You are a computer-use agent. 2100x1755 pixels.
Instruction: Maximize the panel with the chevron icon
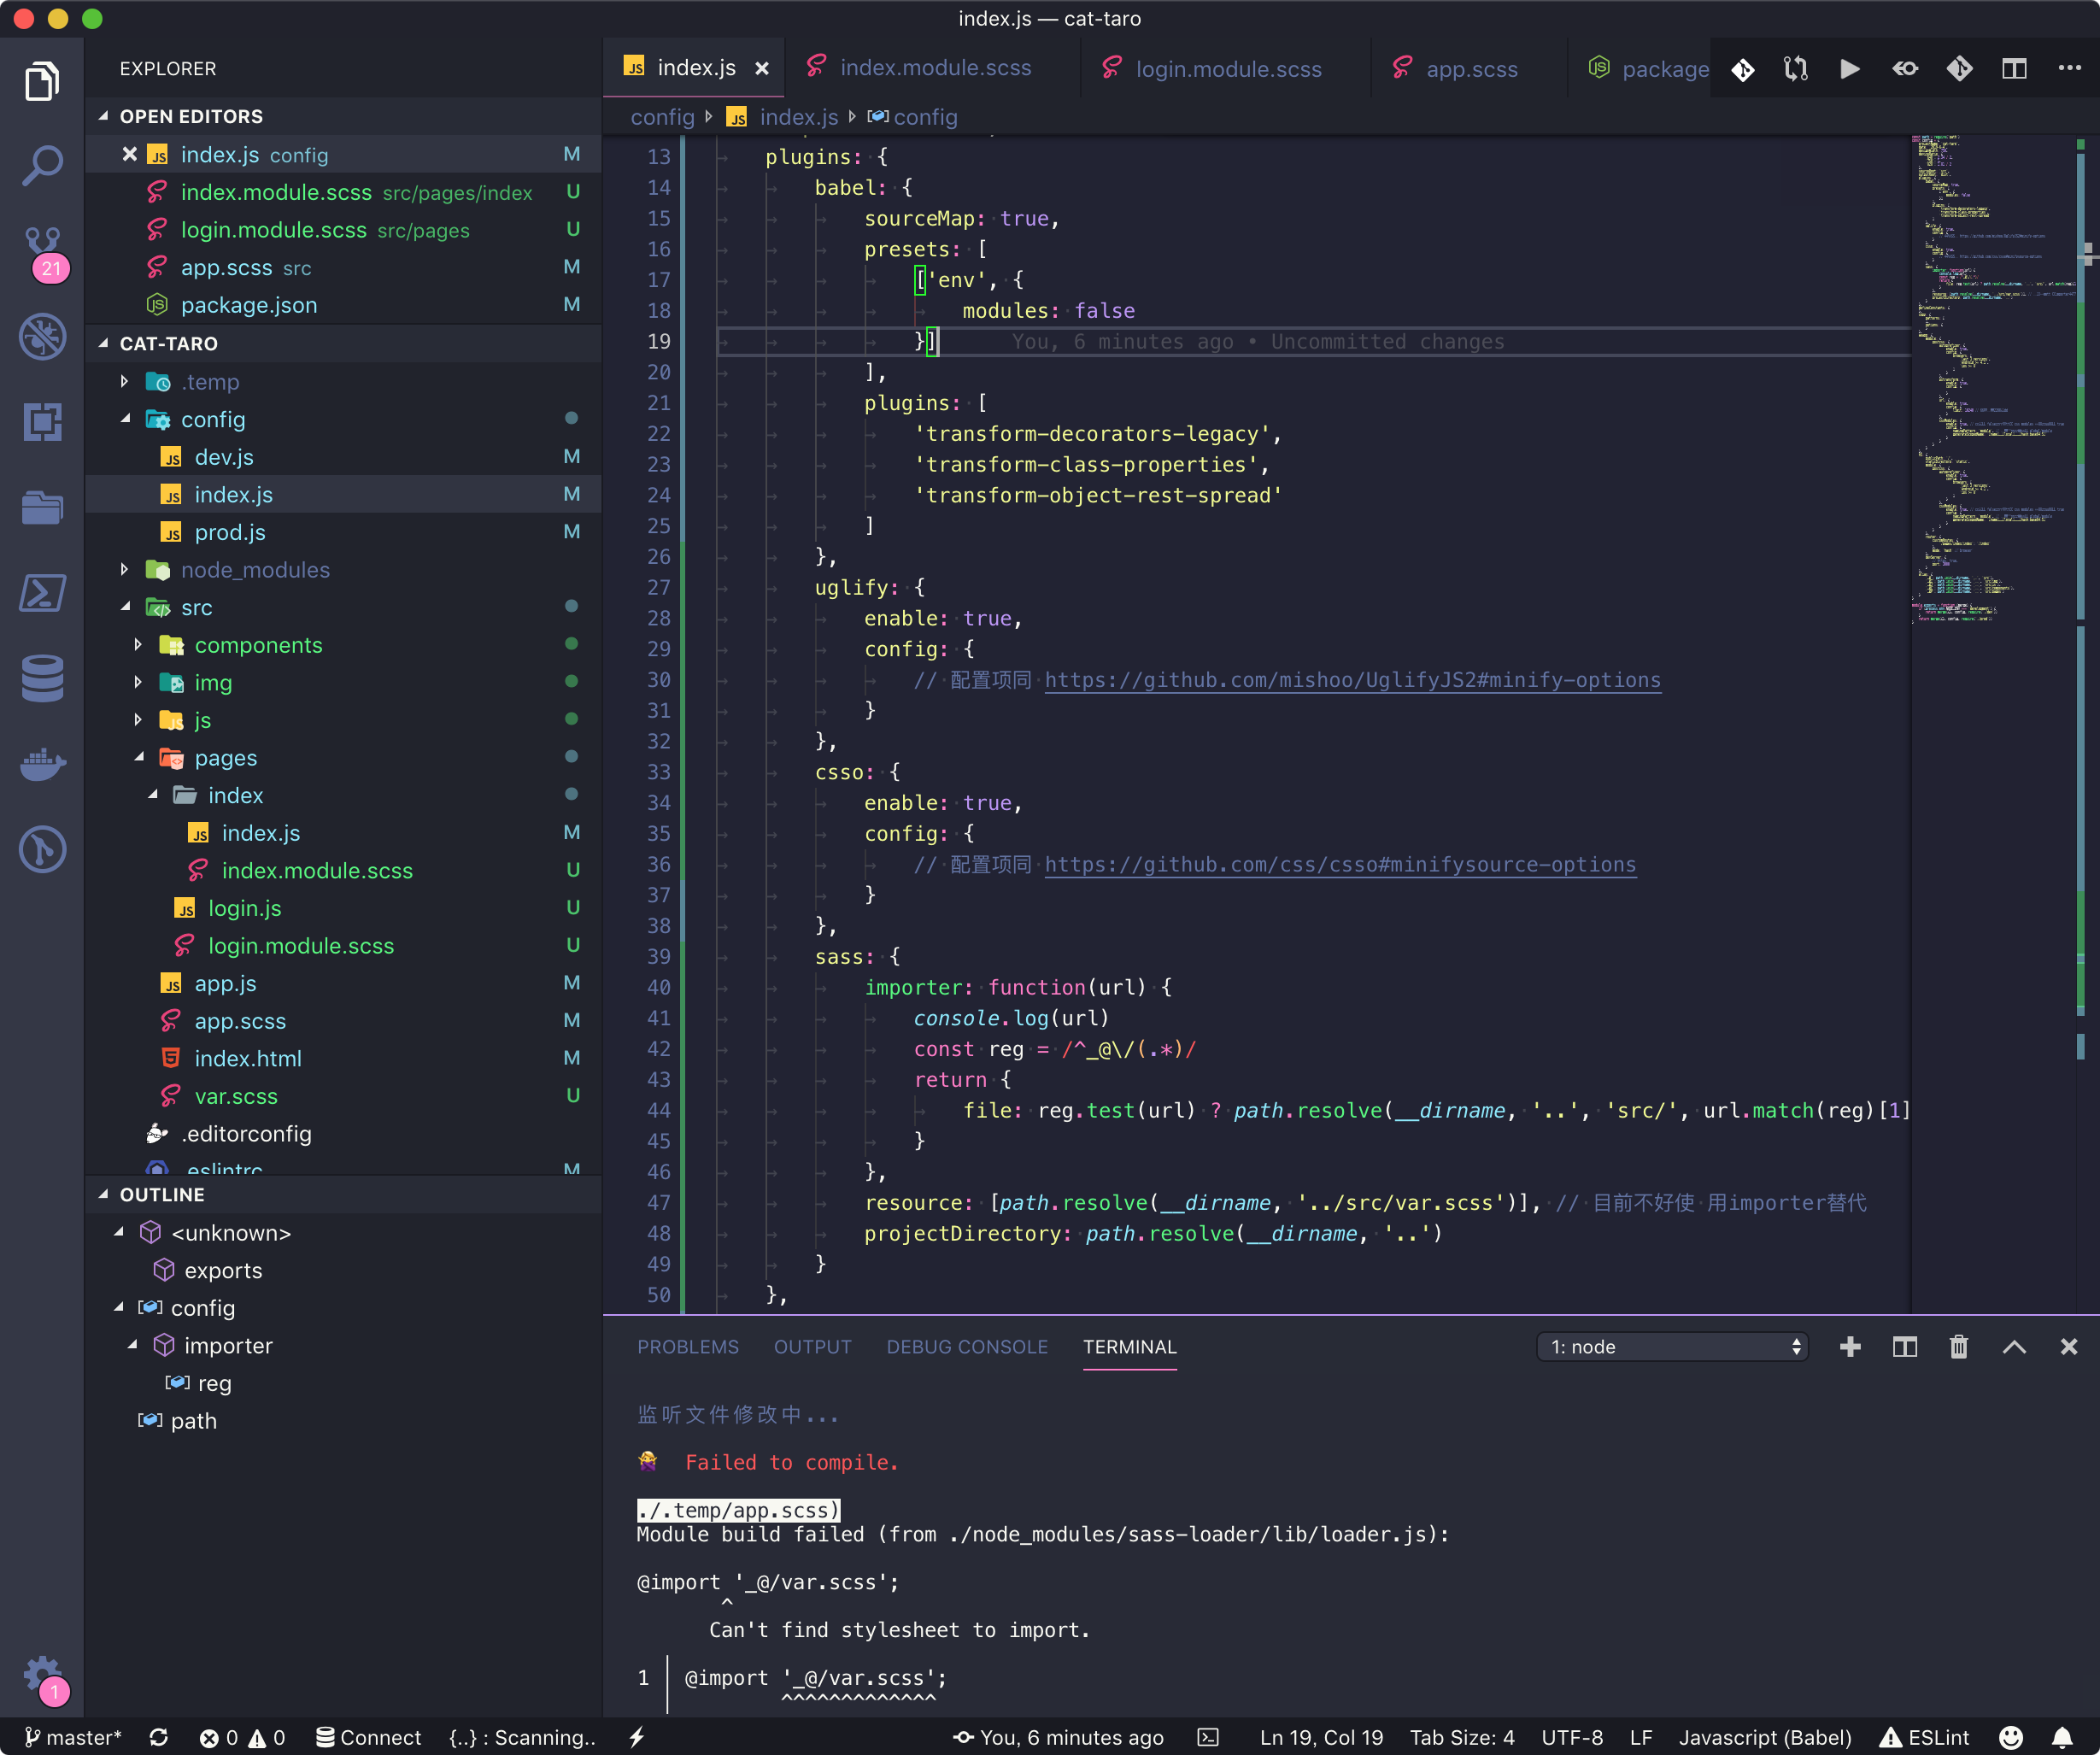[x=2013, y=1347]
